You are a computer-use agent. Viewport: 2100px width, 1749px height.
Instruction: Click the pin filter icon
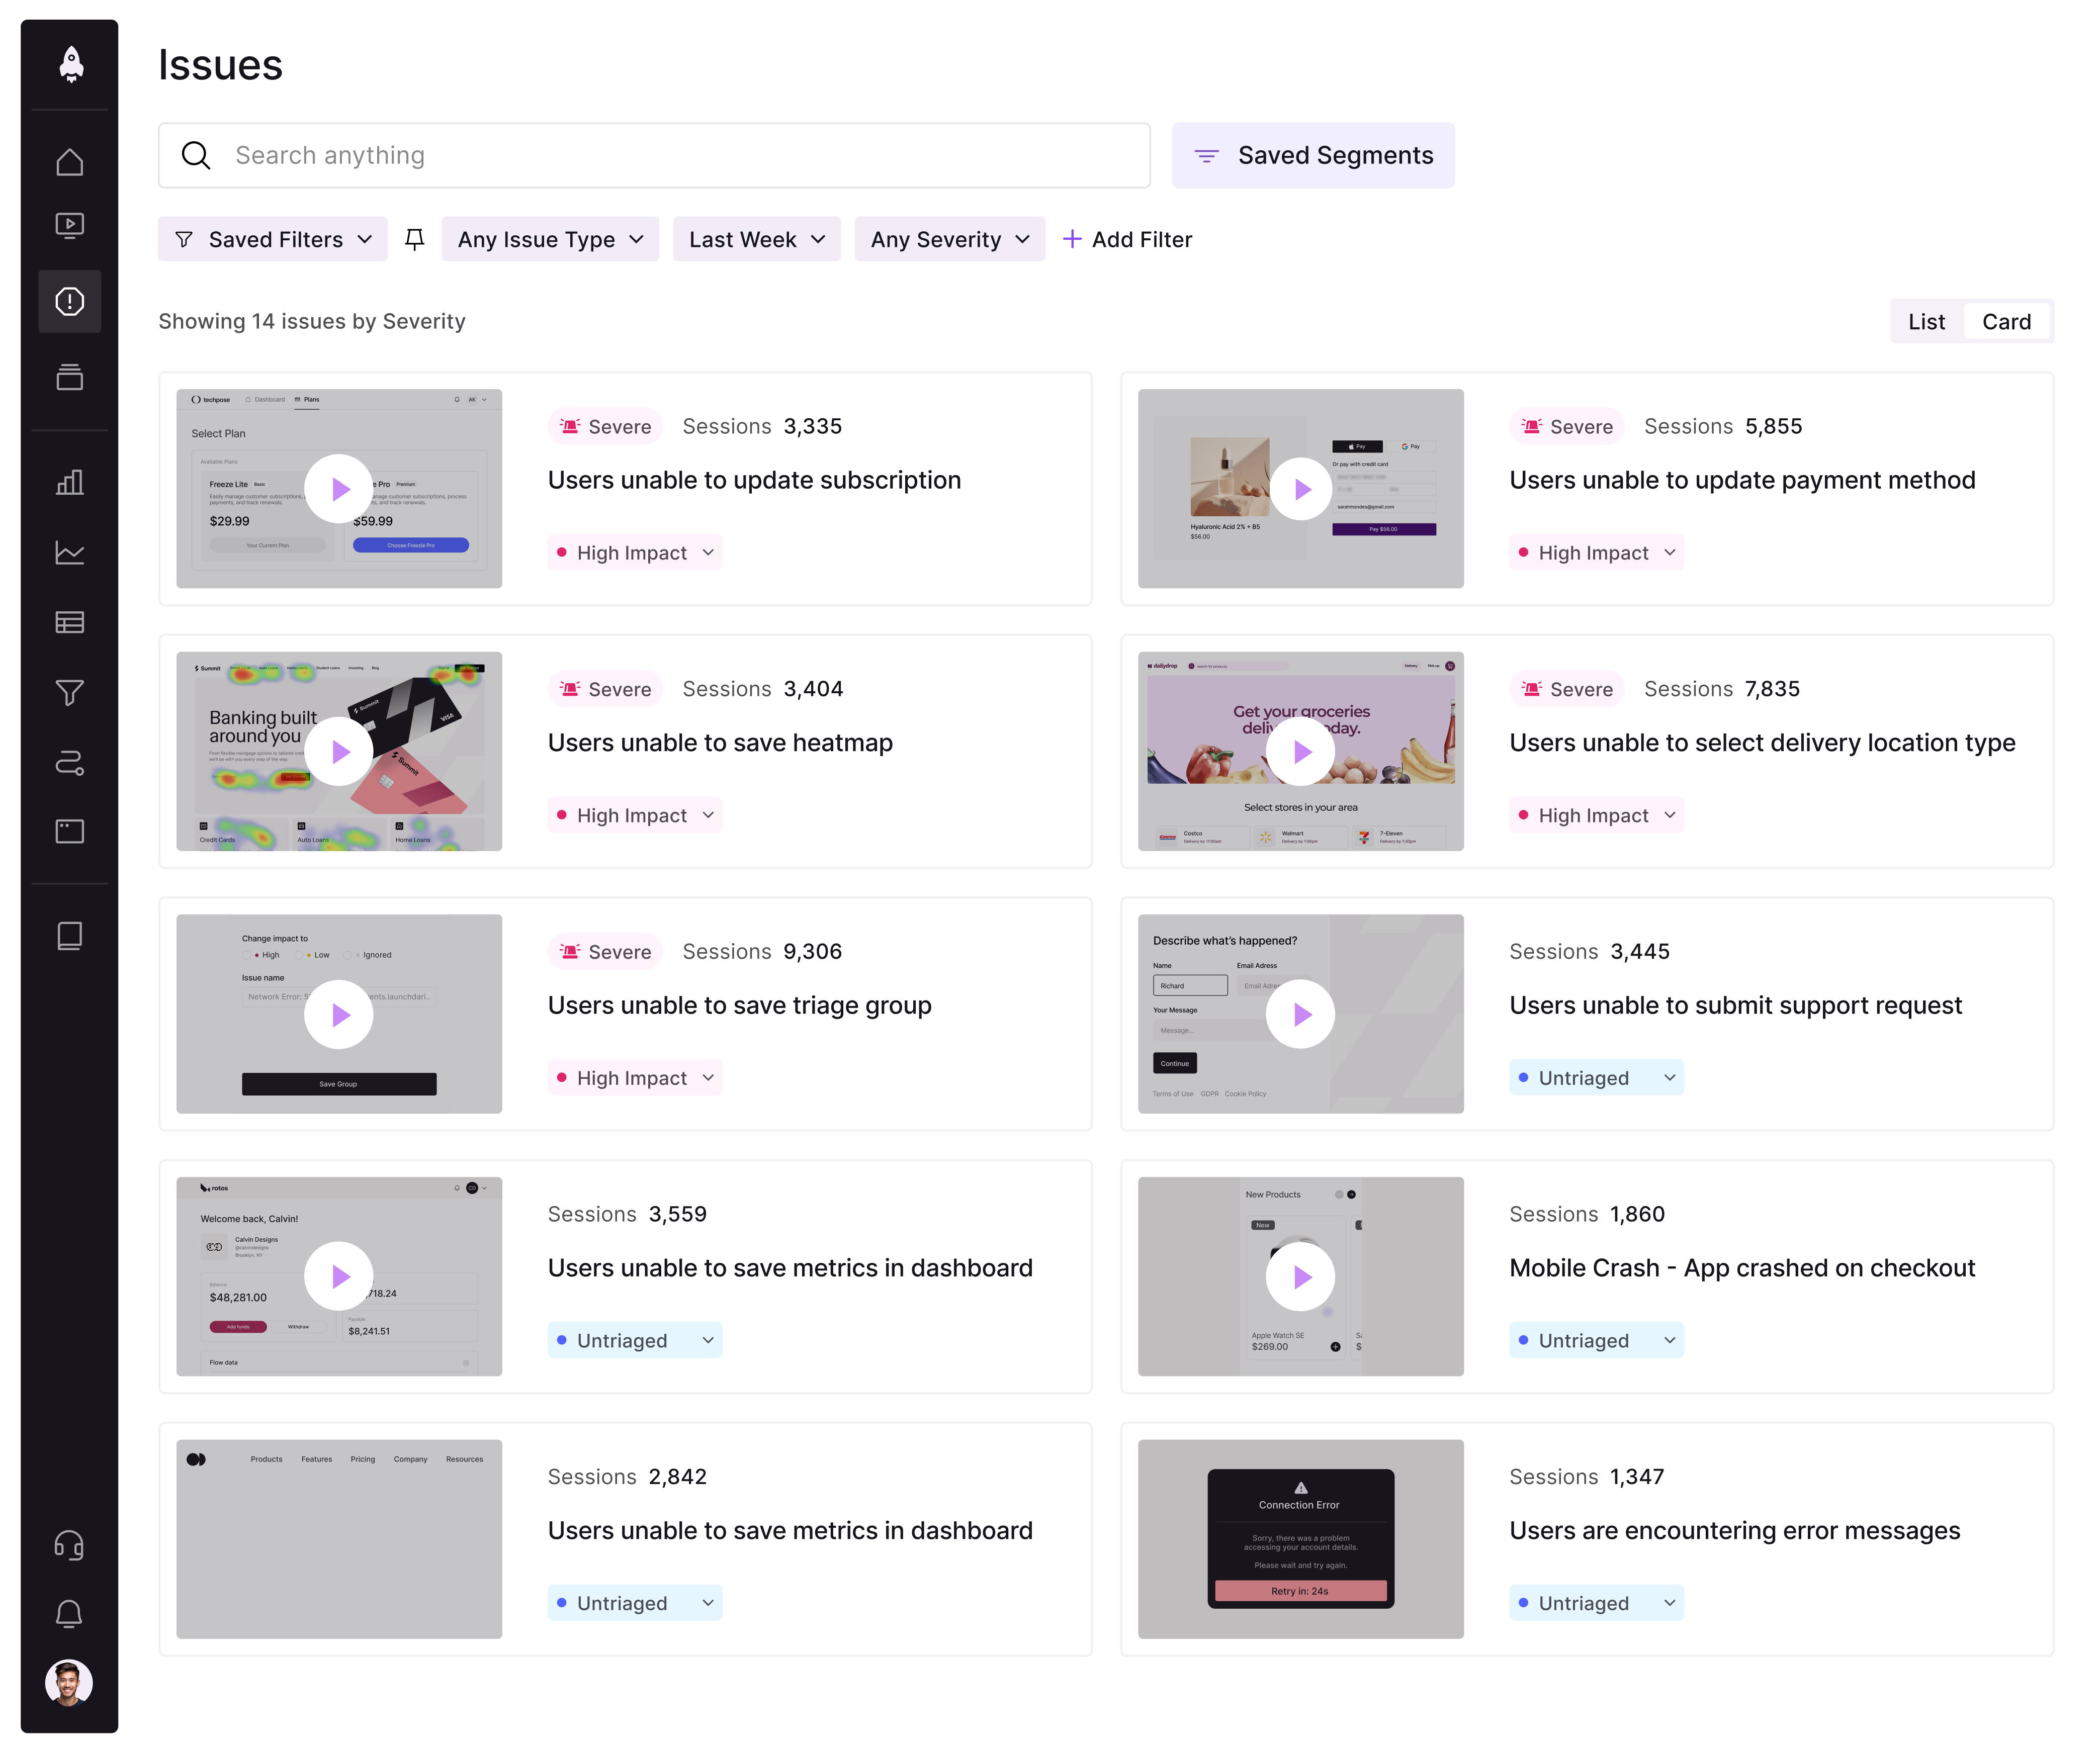click(x=414, y=239)
